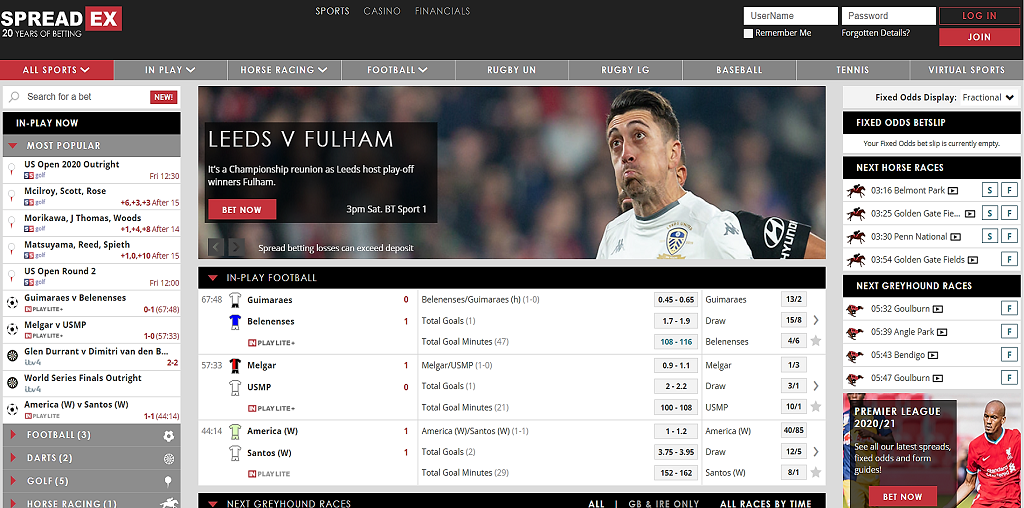This screenshot has height=508, width=1024.
Task: Open the Football dropdown menu
Action: (x=398, y=70)
